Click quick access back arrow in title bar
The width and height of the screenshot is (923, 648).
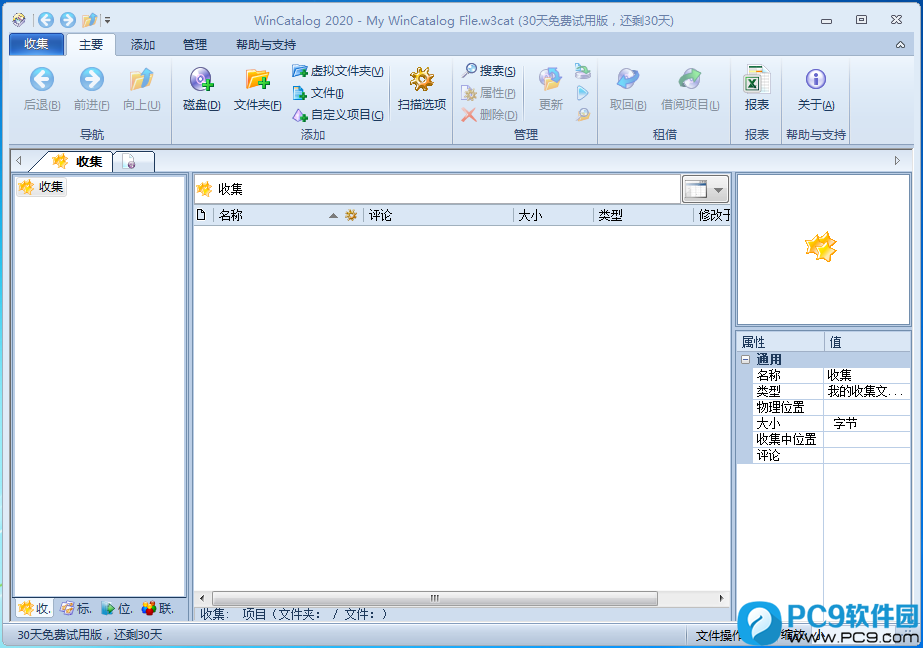pos(46,20)
